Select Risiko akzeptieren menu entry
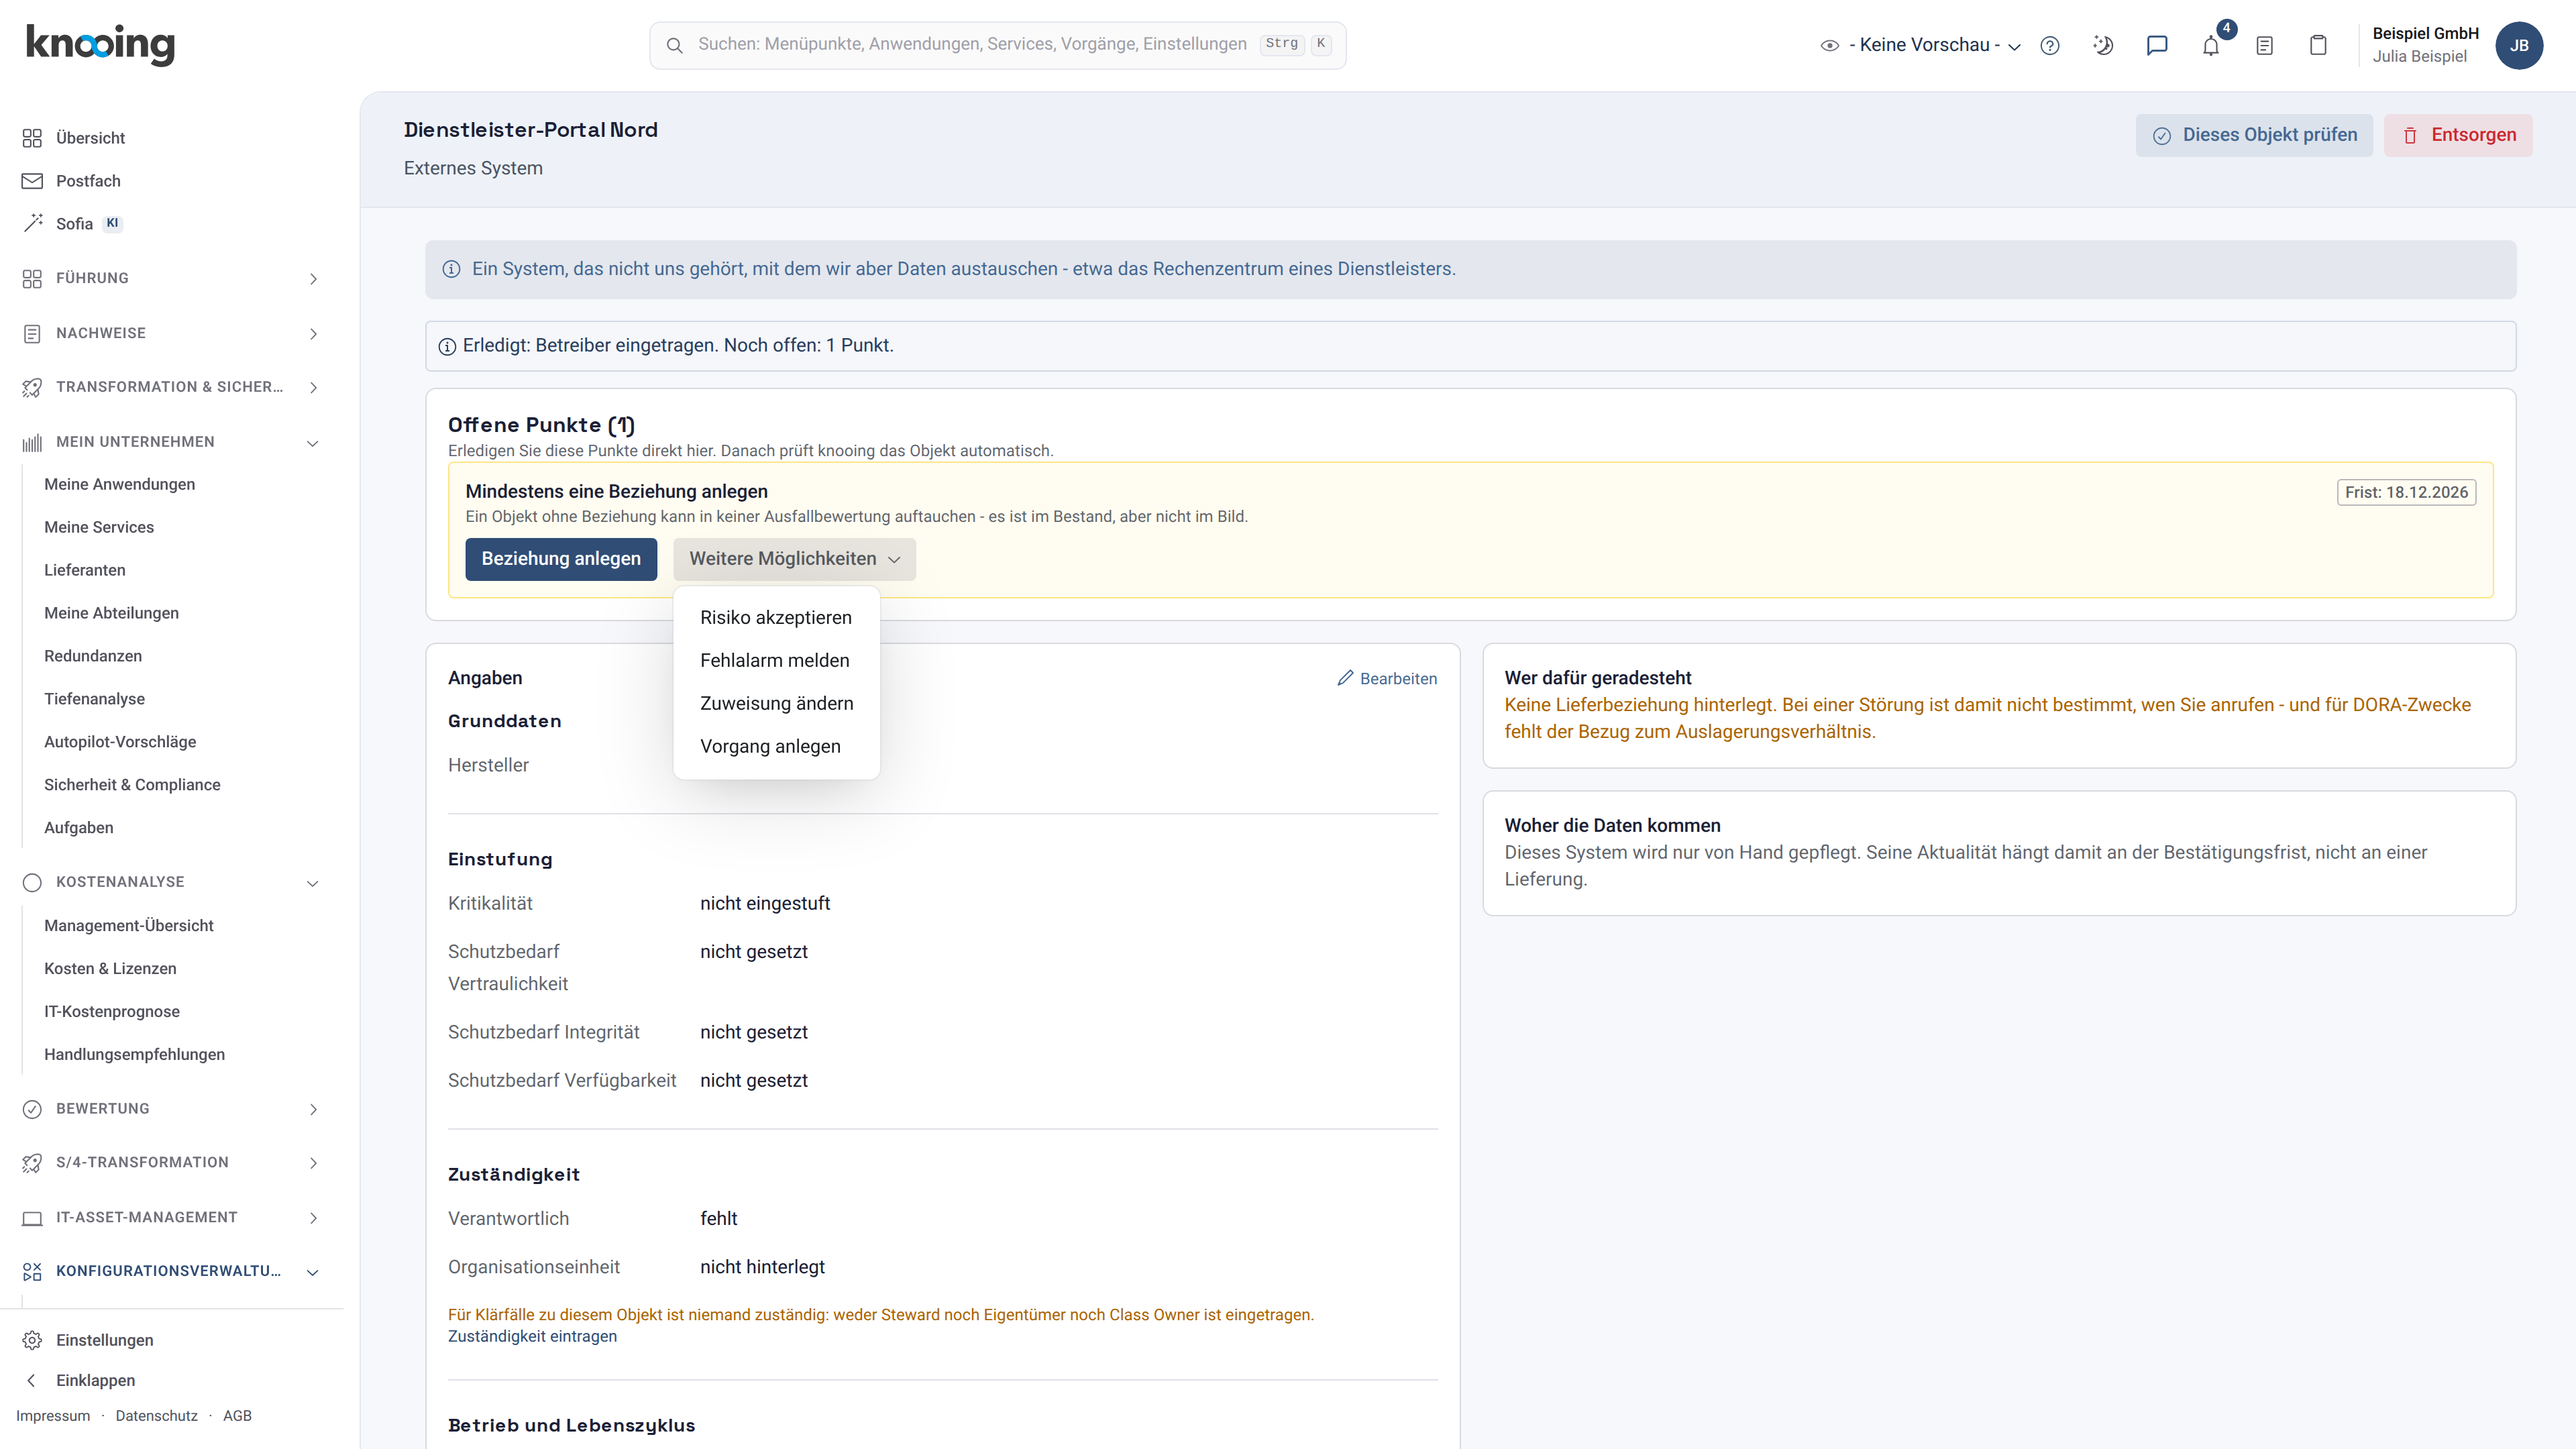2576x1449 pixels. [776, 618]
